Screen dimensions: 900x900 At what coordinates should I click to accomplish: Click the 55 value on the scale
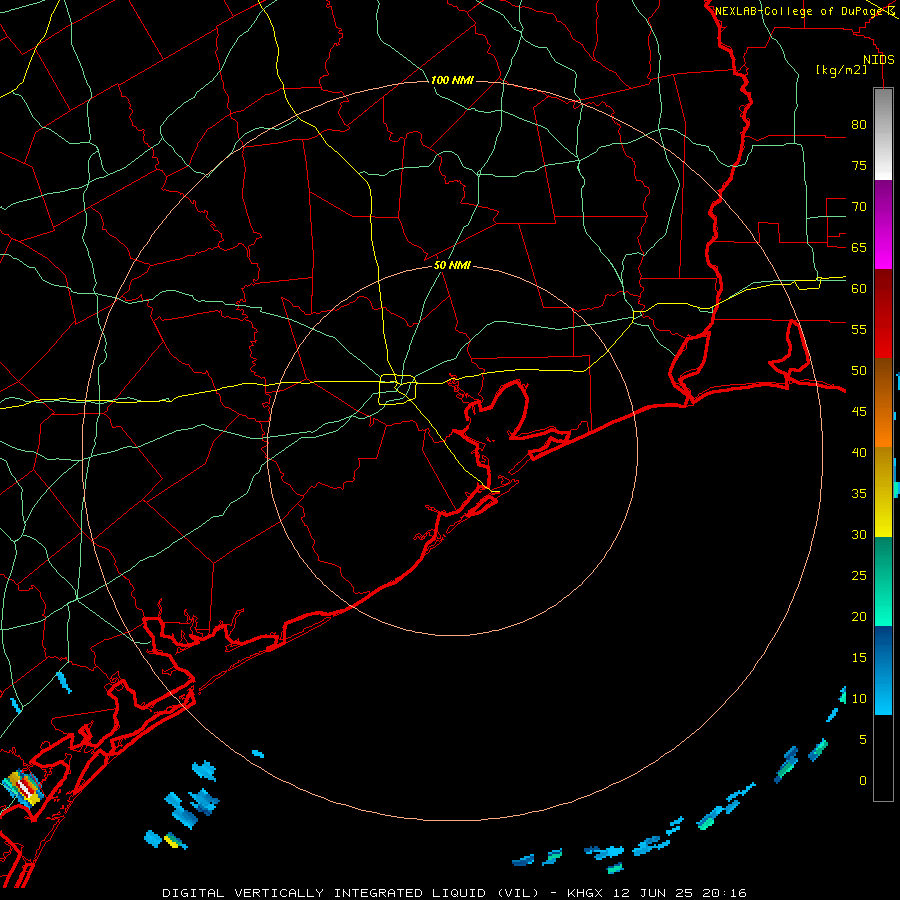[859, 329]
